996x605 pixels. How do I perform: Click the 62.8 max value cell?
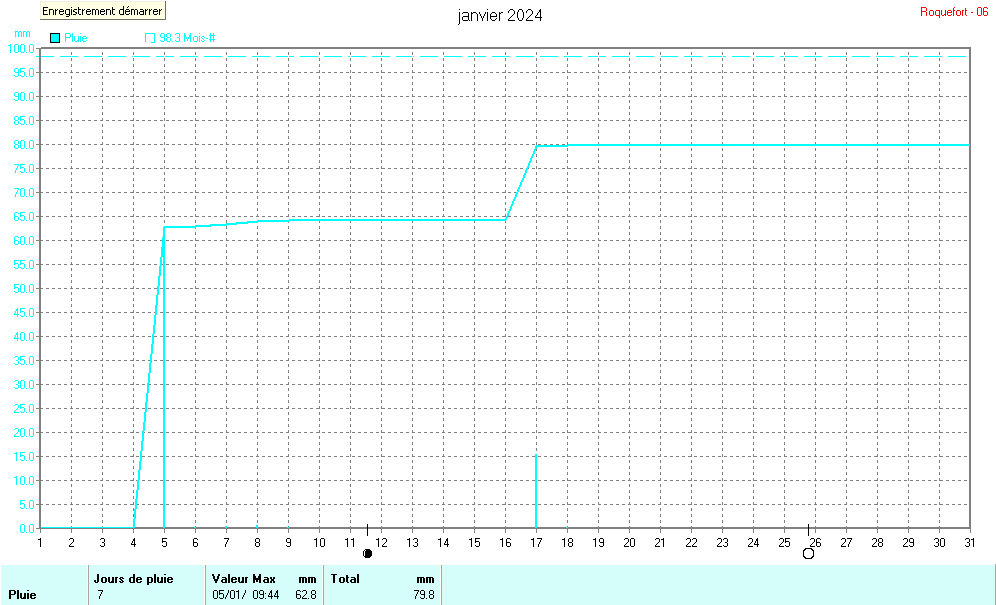[306, 595]
